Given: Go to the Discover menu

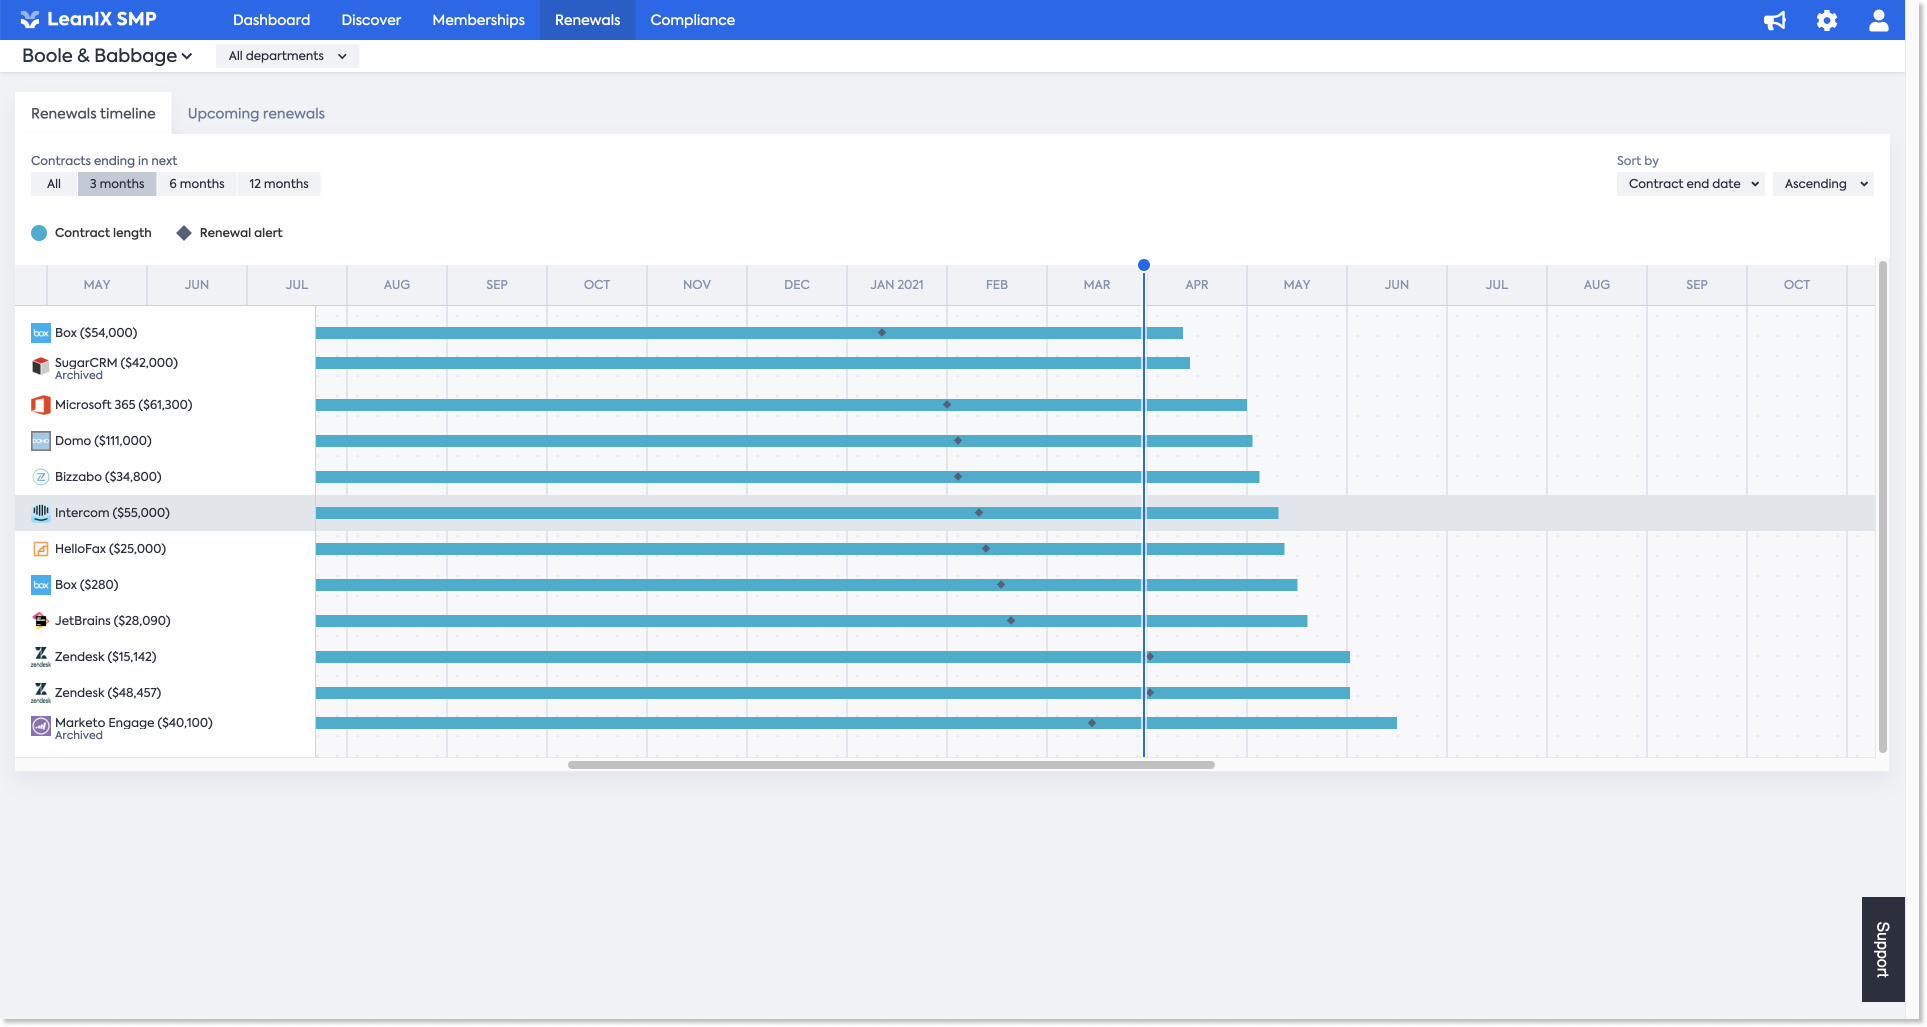Looking at the screenshot, I should 371,20.
